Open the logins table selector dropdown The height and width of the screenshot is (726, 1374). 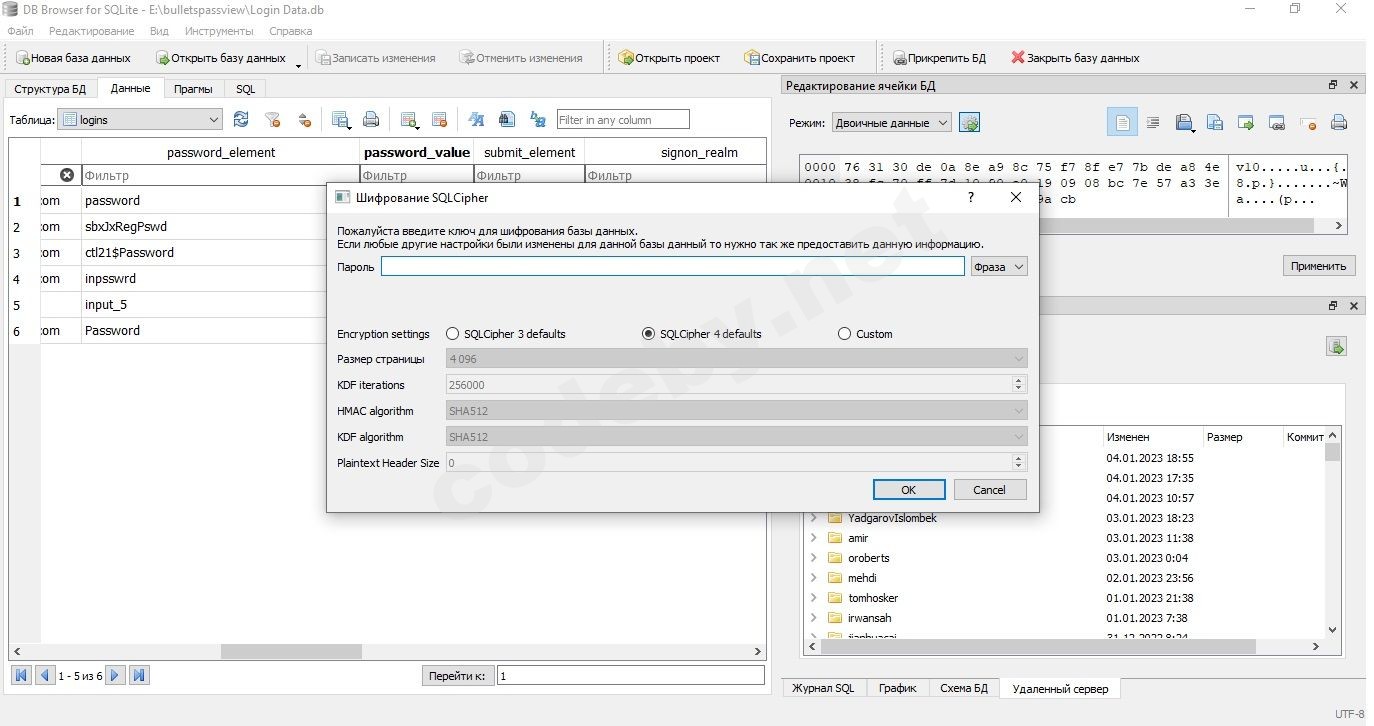(x=140, y=120)
